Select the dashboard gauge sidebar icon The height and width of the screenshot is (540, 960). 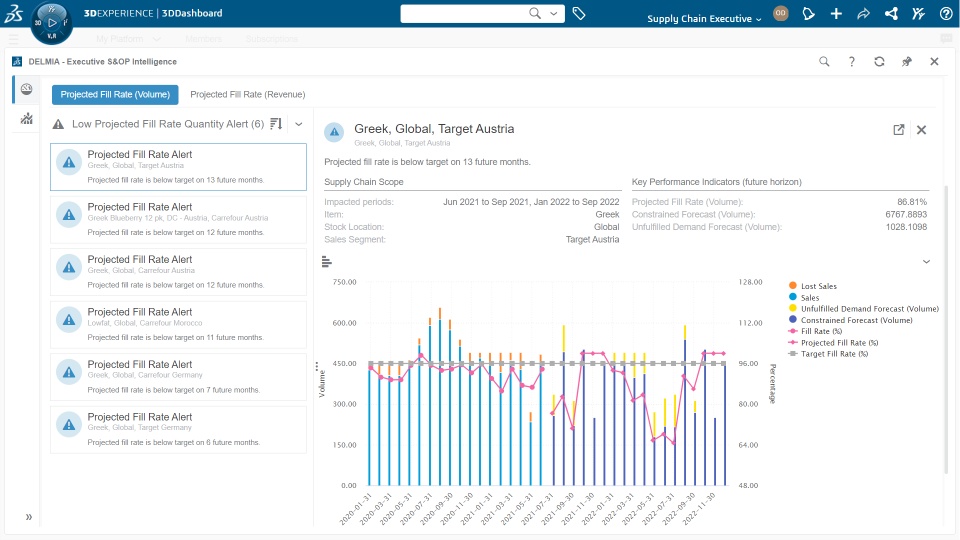(26, 89)
